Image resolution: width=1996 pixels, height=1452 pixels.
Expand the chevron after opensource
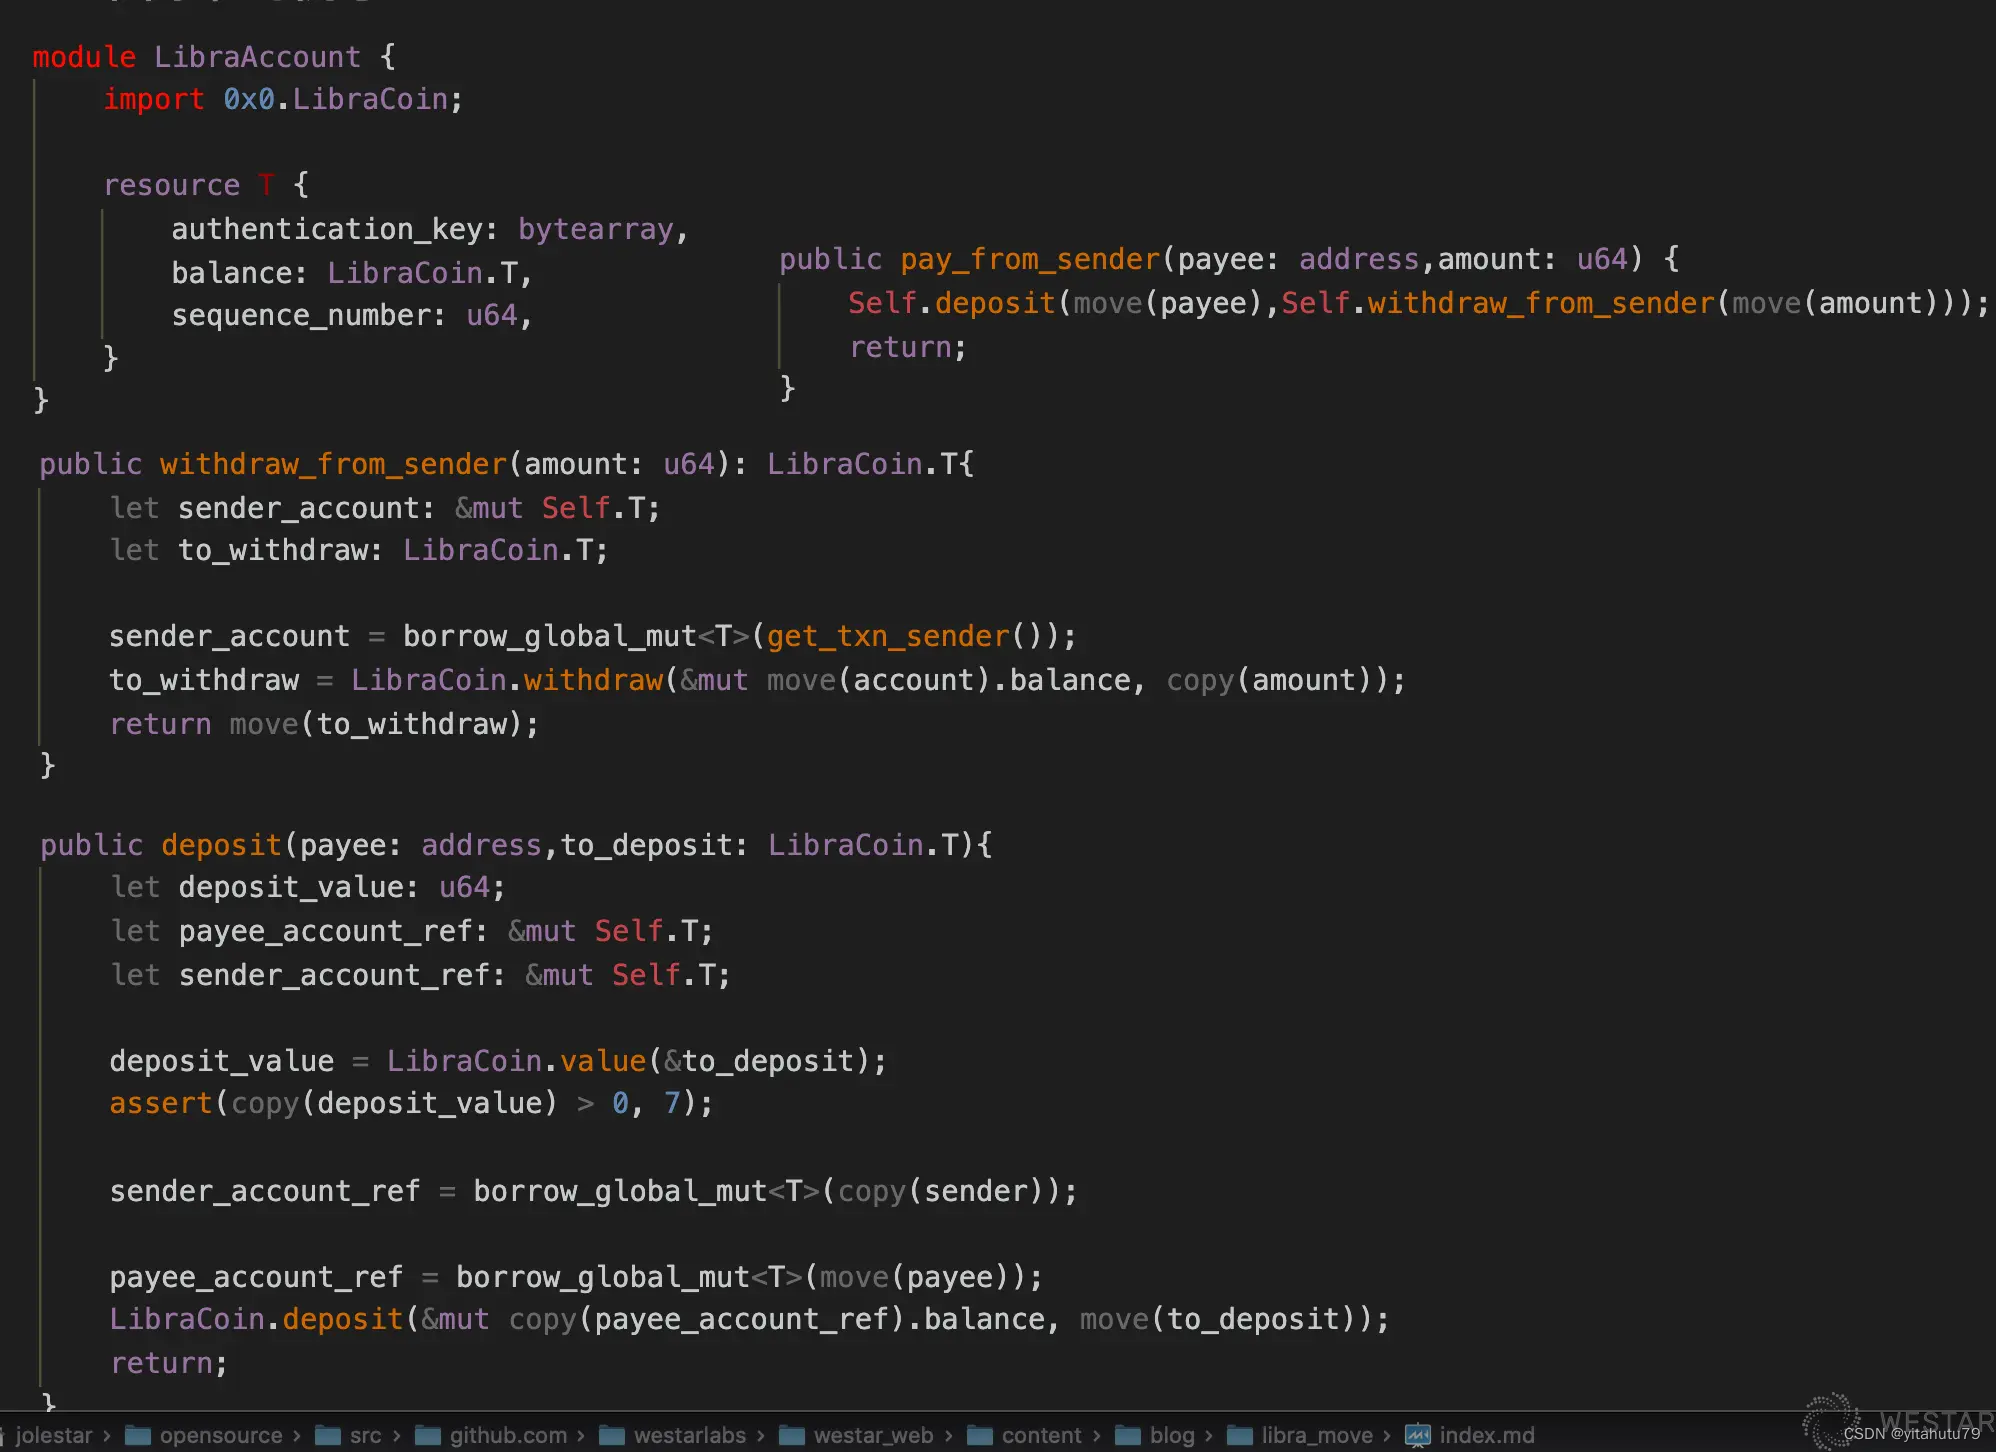(x=297, y=1436)
